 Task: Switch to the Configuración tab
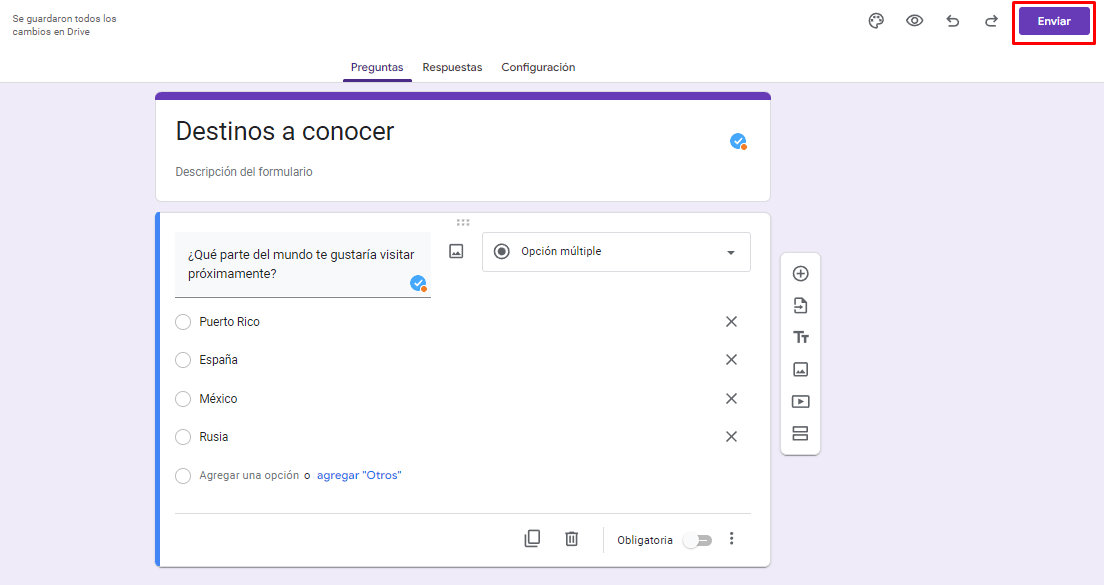click(538, 67)
